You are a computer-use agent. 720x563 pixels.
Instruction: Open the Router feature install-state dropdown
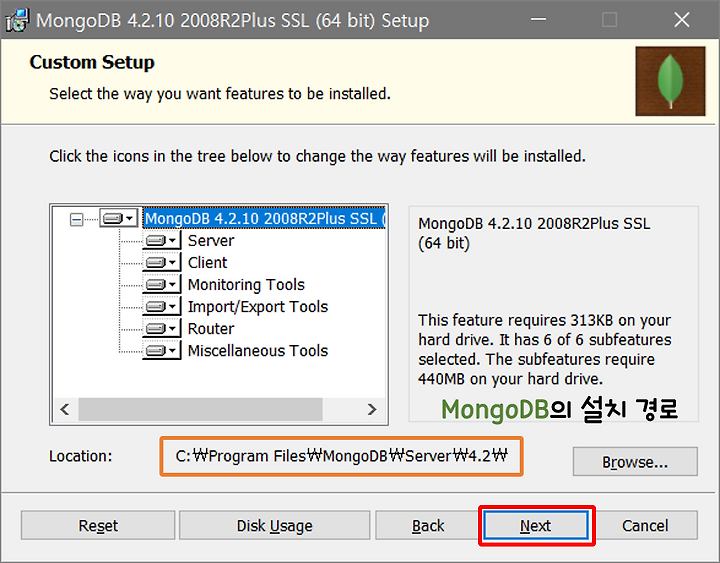(162, 329)
